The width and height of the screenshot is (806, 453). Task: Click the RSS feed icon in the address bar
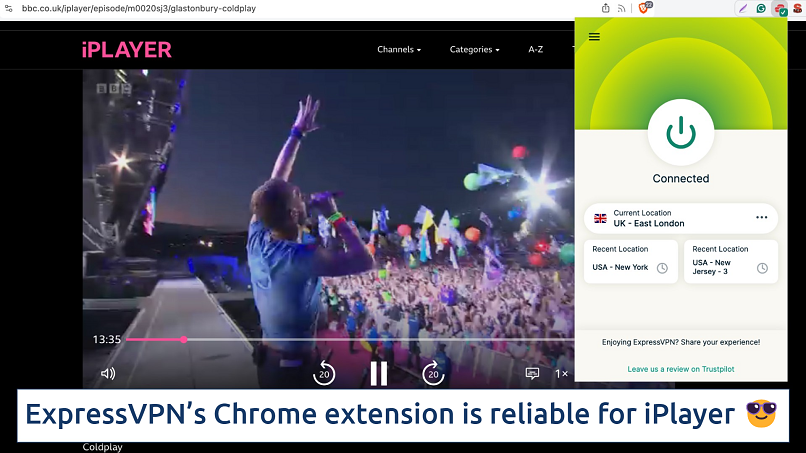click(621, 8)
